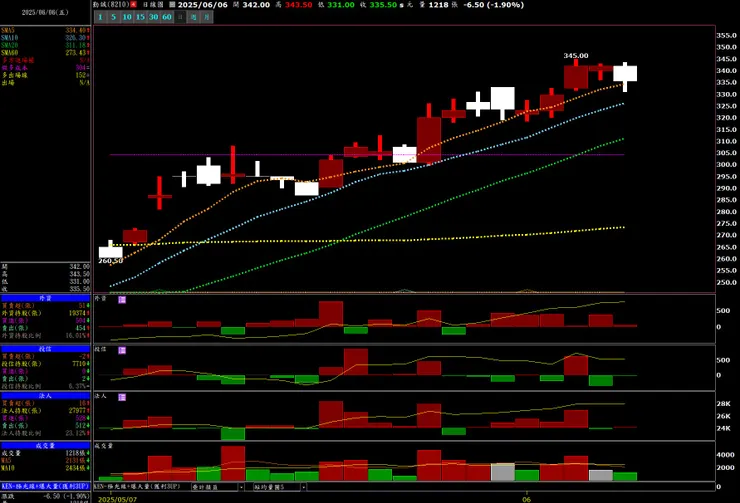Click the 外資持股比例 value 16.01%
740x503 pixels.
pos(77,335)
